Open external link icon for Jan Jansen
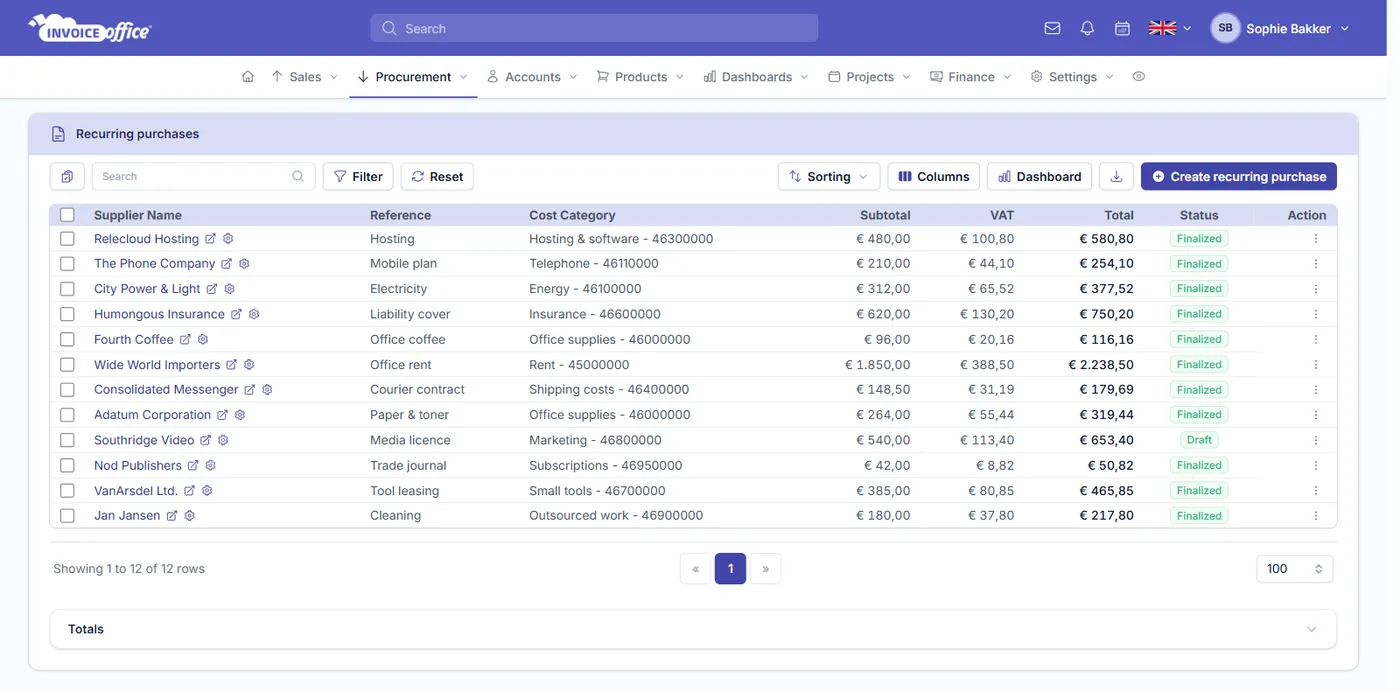 [171, 516]
